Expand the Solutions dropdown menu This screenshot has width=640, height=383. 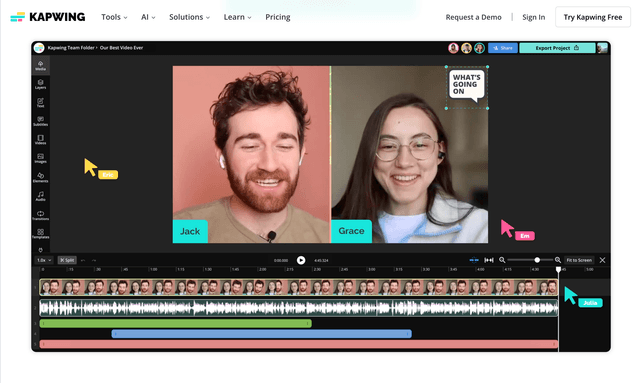coord(189,17)
